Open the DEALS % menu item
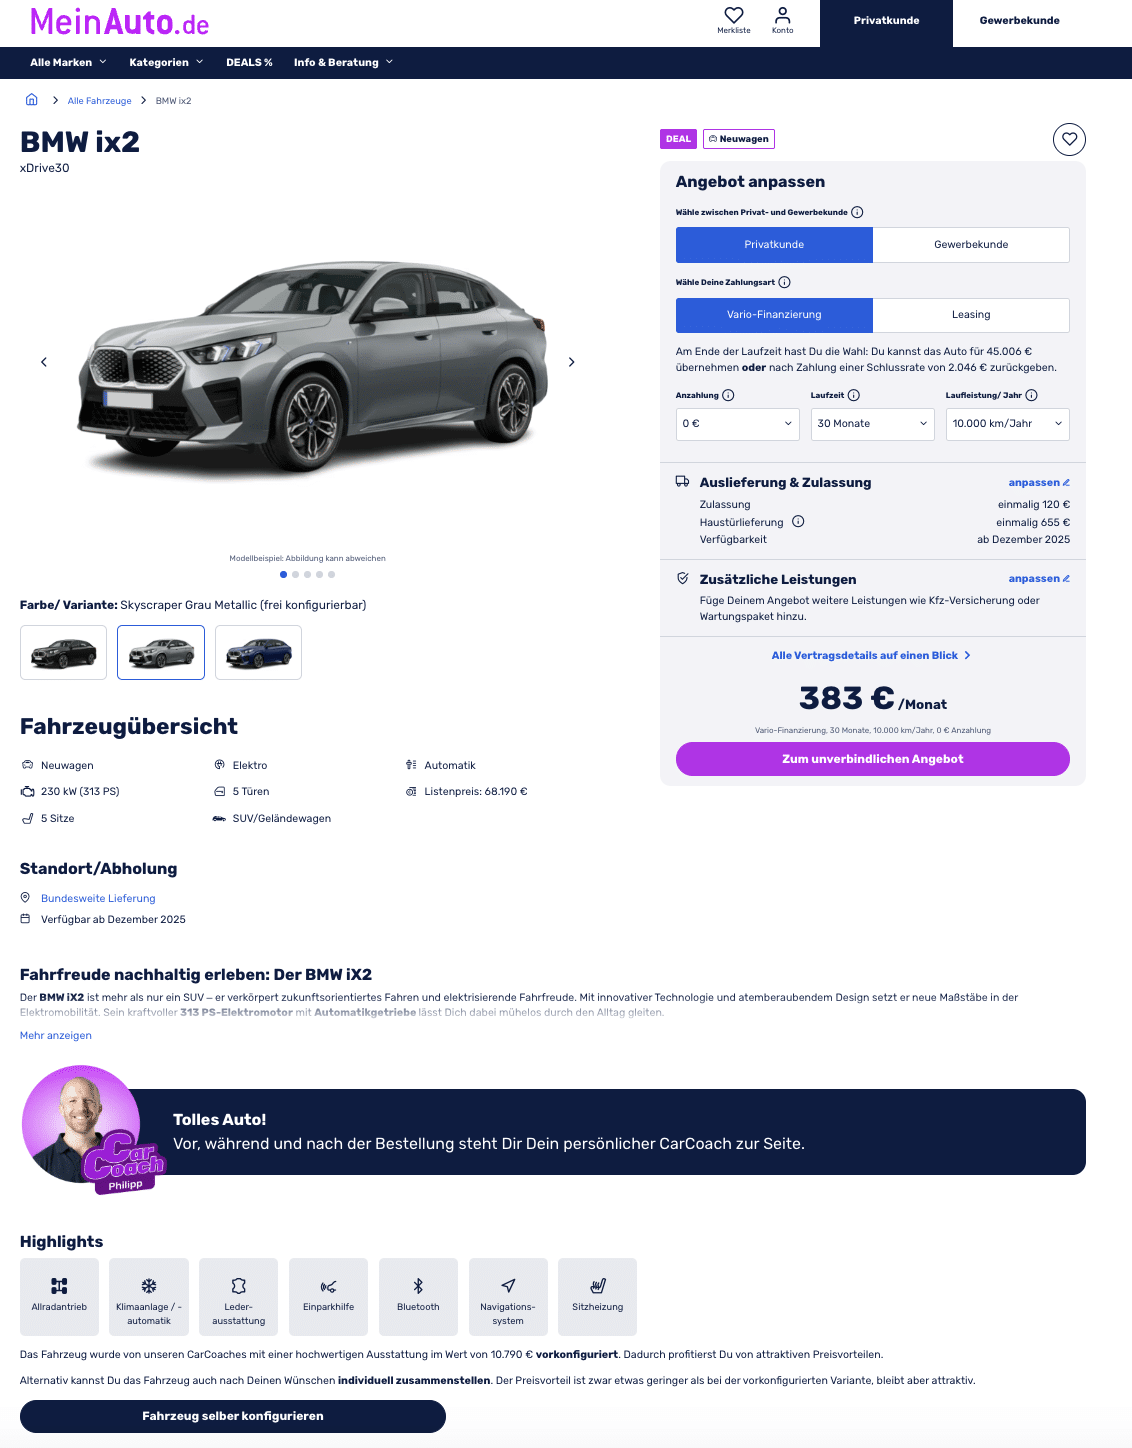Image resolution: width=1132 pixels, height=1448 pixels. point(249,62)
